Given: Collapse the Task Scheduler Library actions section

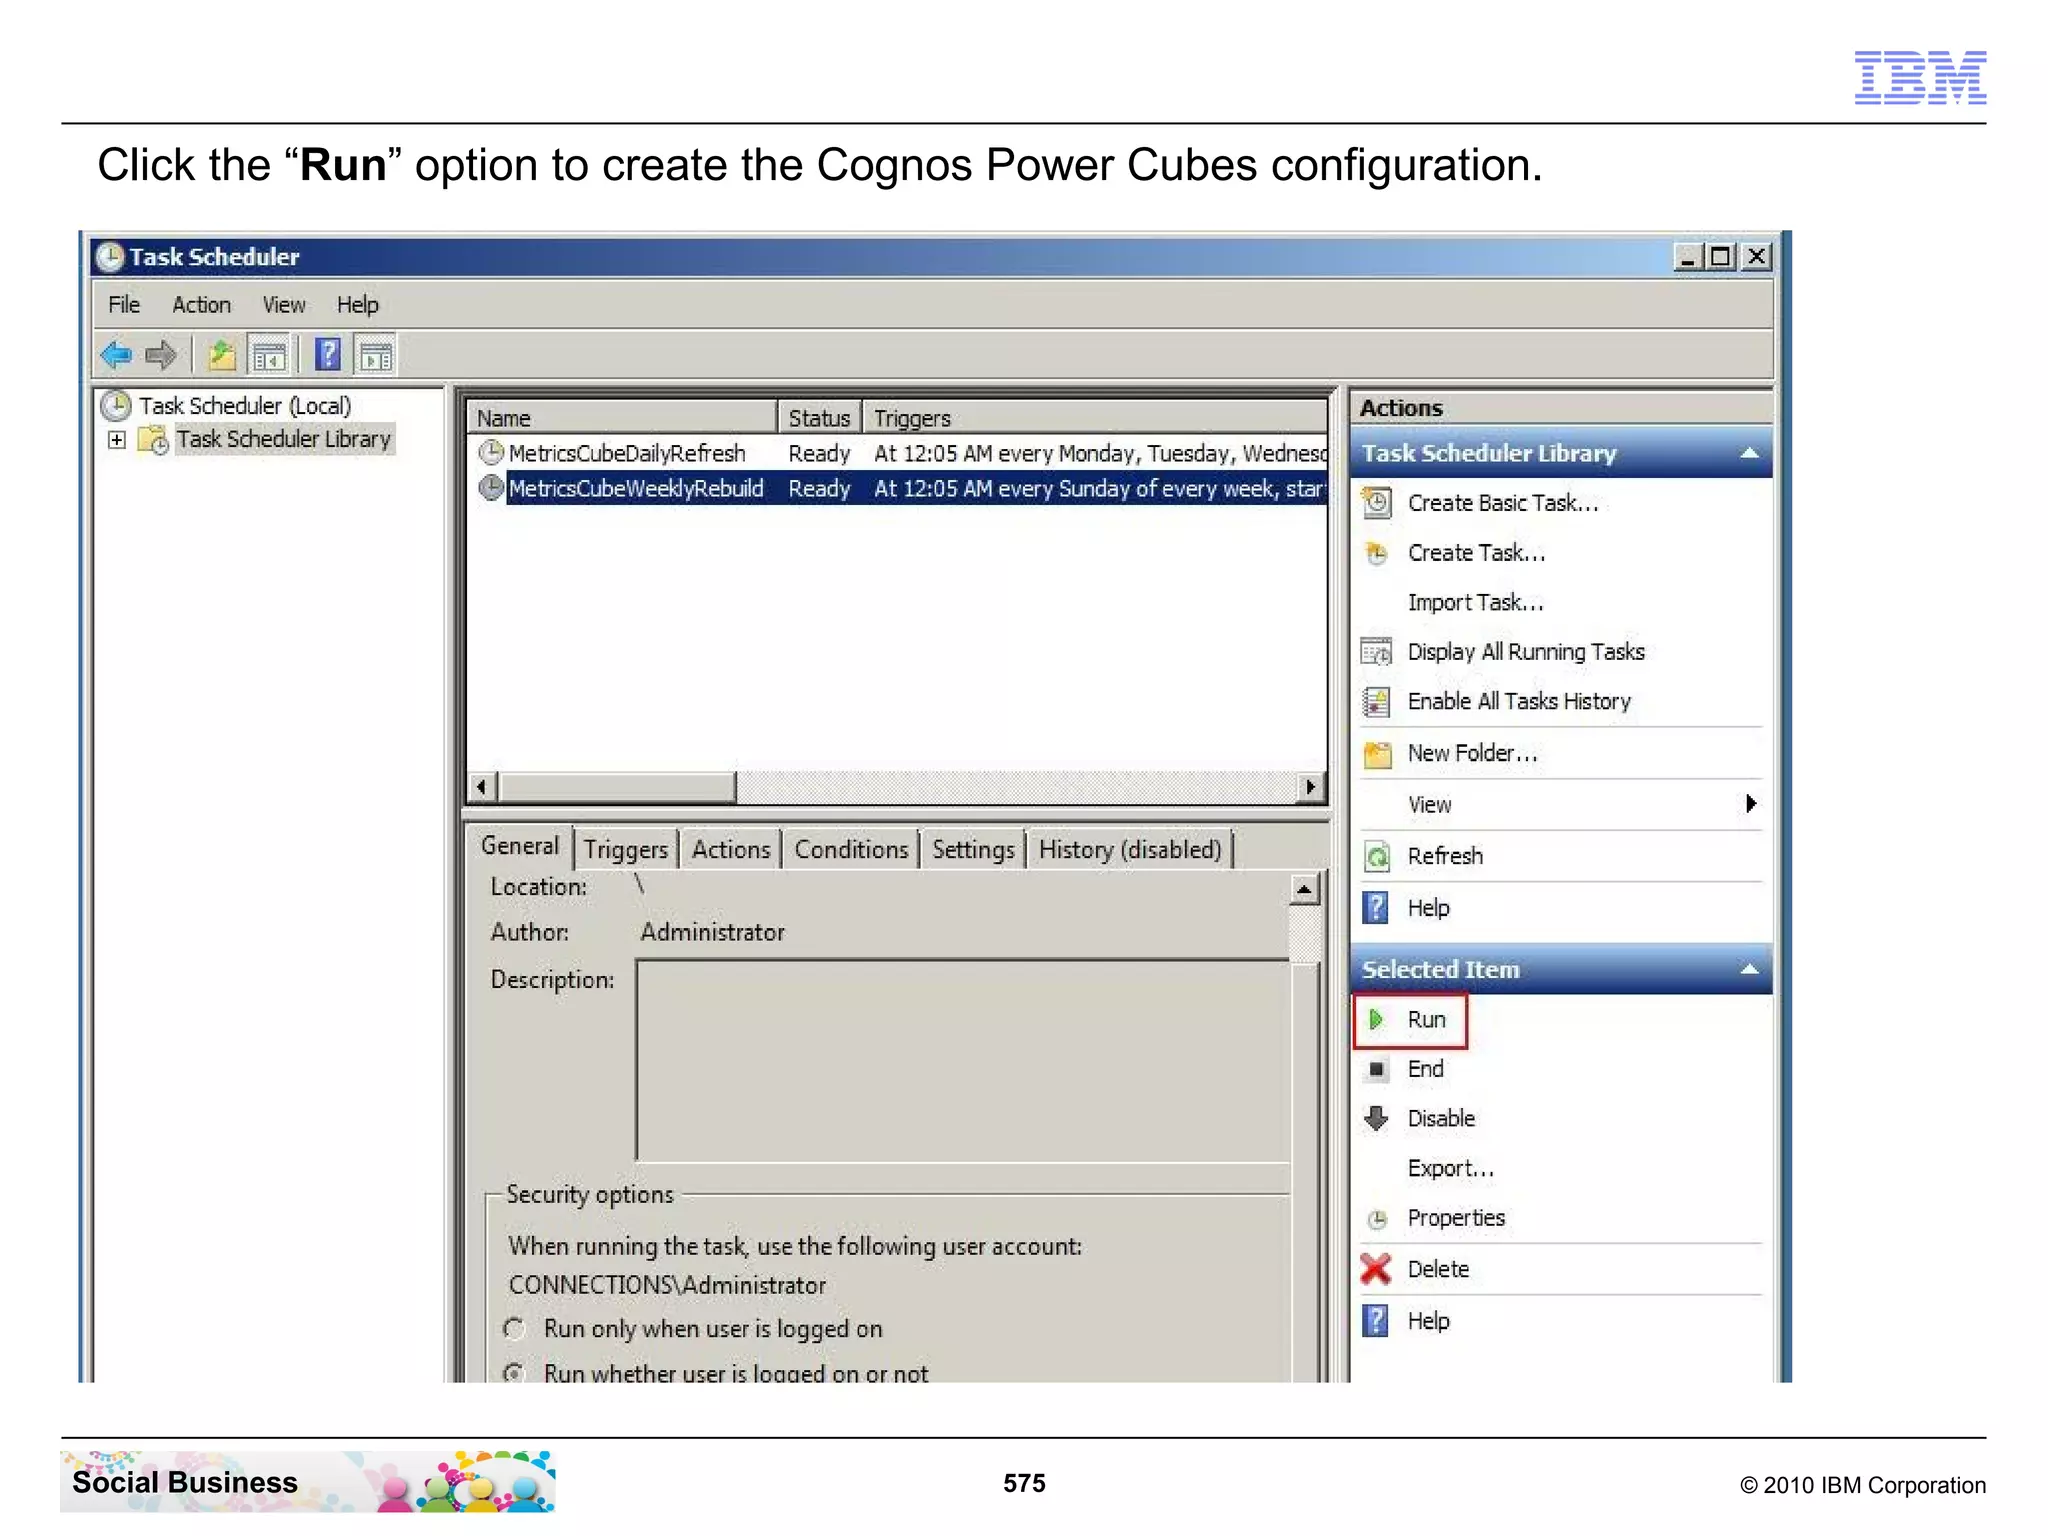Looking at the screenshot, I should [x=1749, y=453].
